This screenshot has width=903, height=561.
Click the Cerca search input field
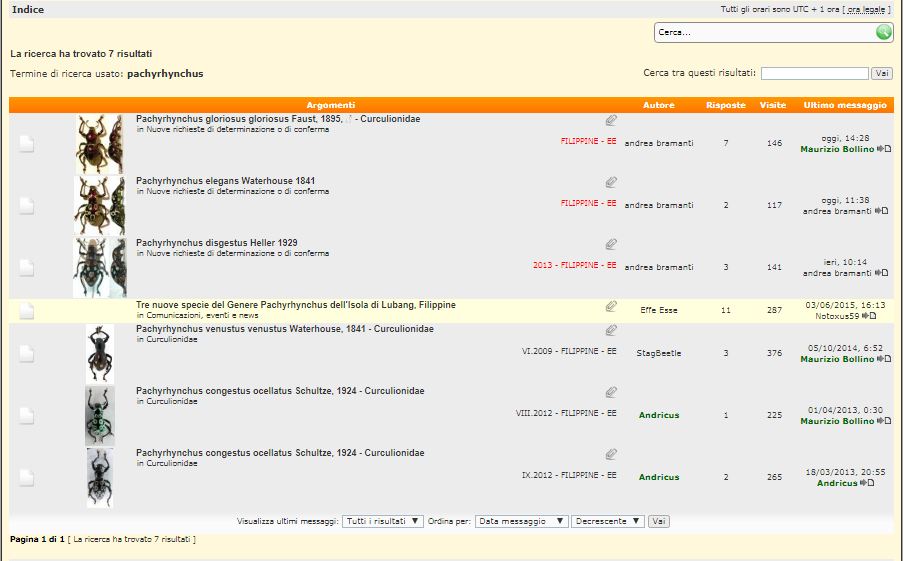(x=764, y=32)
